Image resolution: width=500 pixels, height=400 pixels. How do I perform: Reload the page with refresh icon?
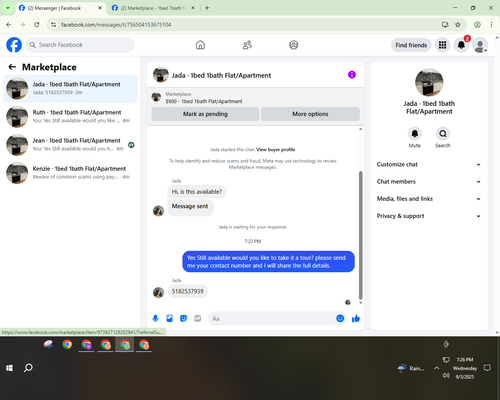[37, 24]
